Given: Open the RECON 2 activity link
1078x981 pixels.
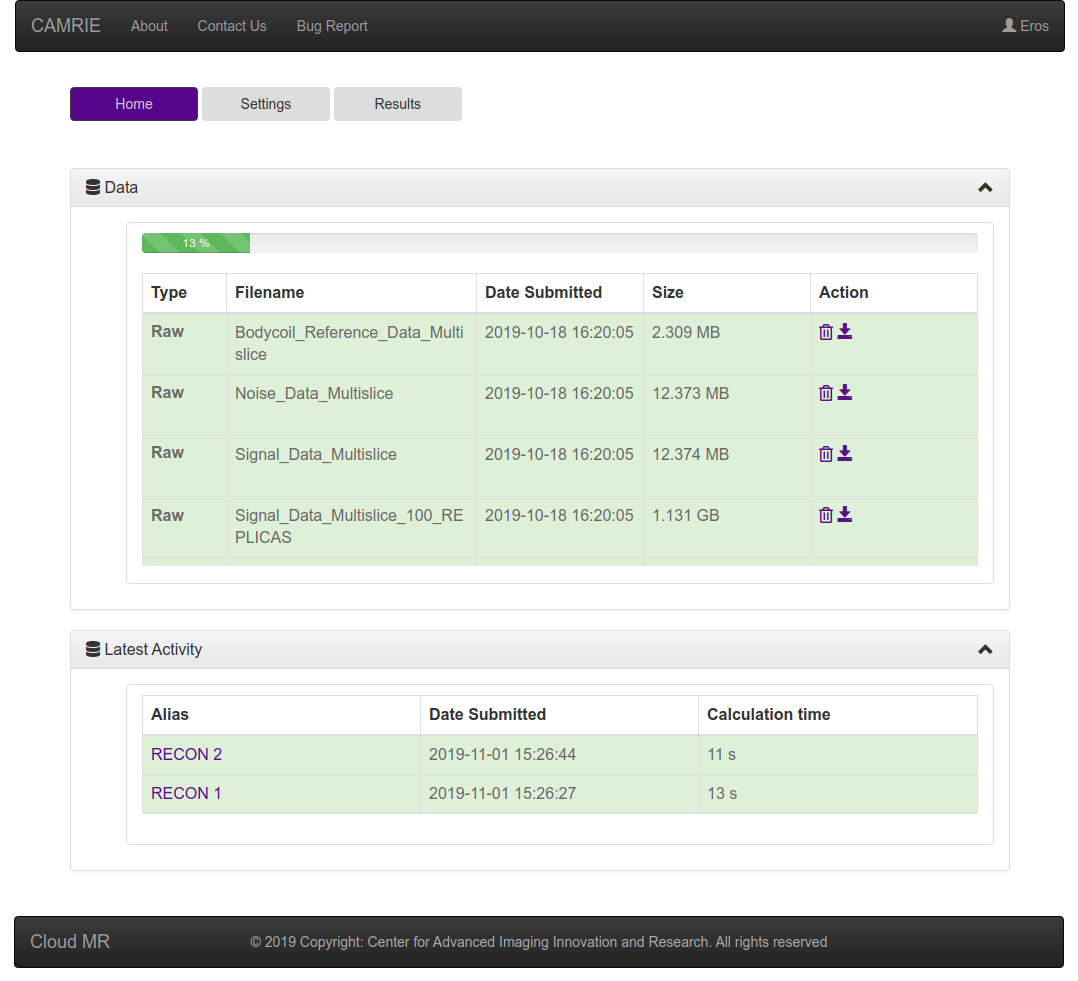Looking at the screenshot, I should (x=187, y=754).
